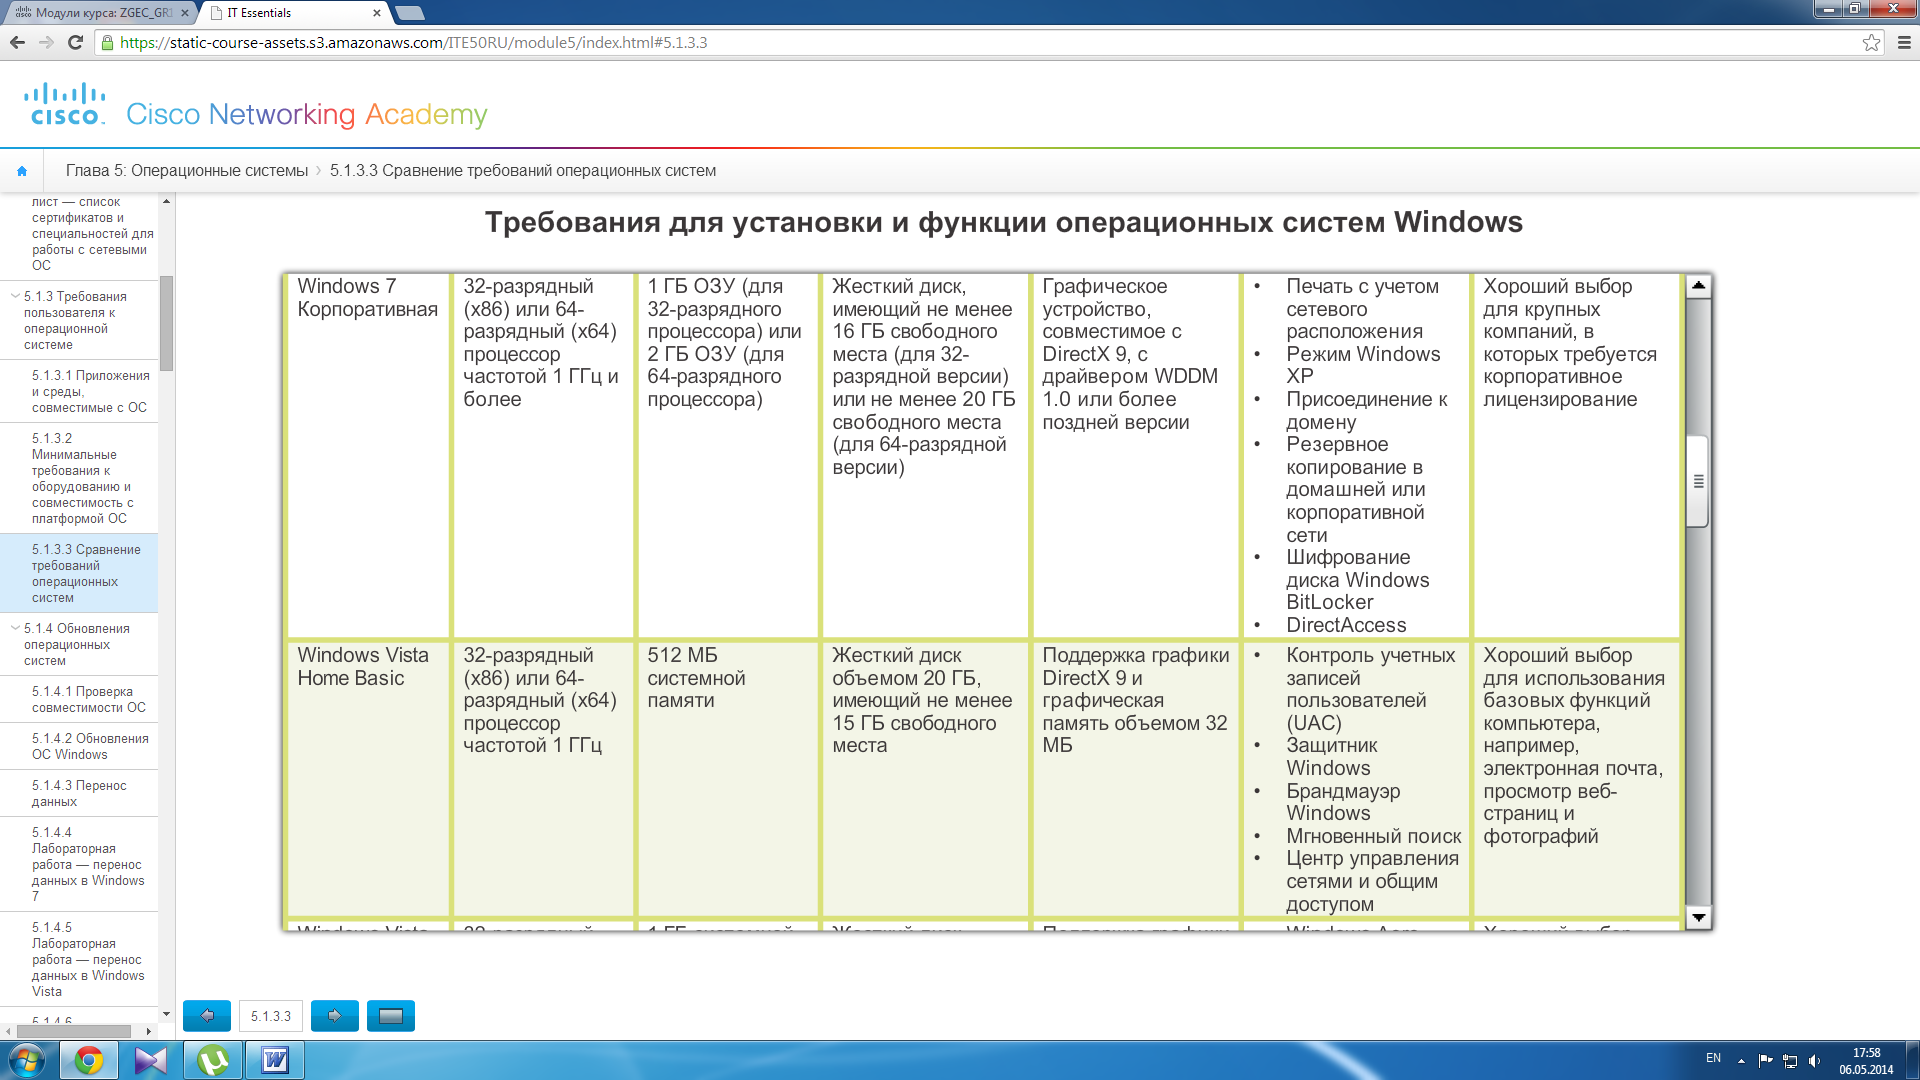Reload the page with refresh icon

point(75,42)
